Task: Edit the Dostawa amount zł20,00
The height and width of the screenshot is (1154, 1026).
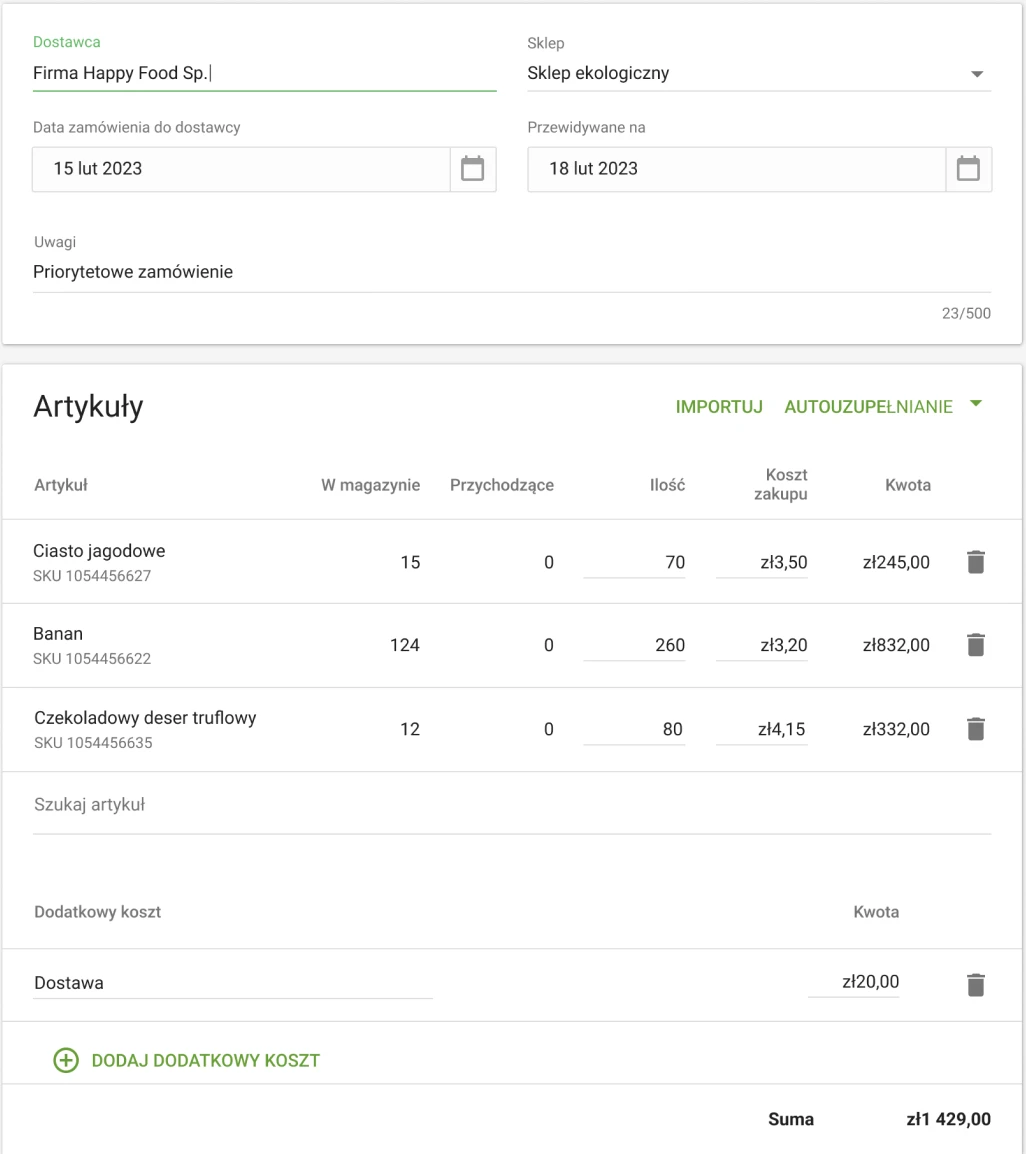Action: [x=853, y=983]
